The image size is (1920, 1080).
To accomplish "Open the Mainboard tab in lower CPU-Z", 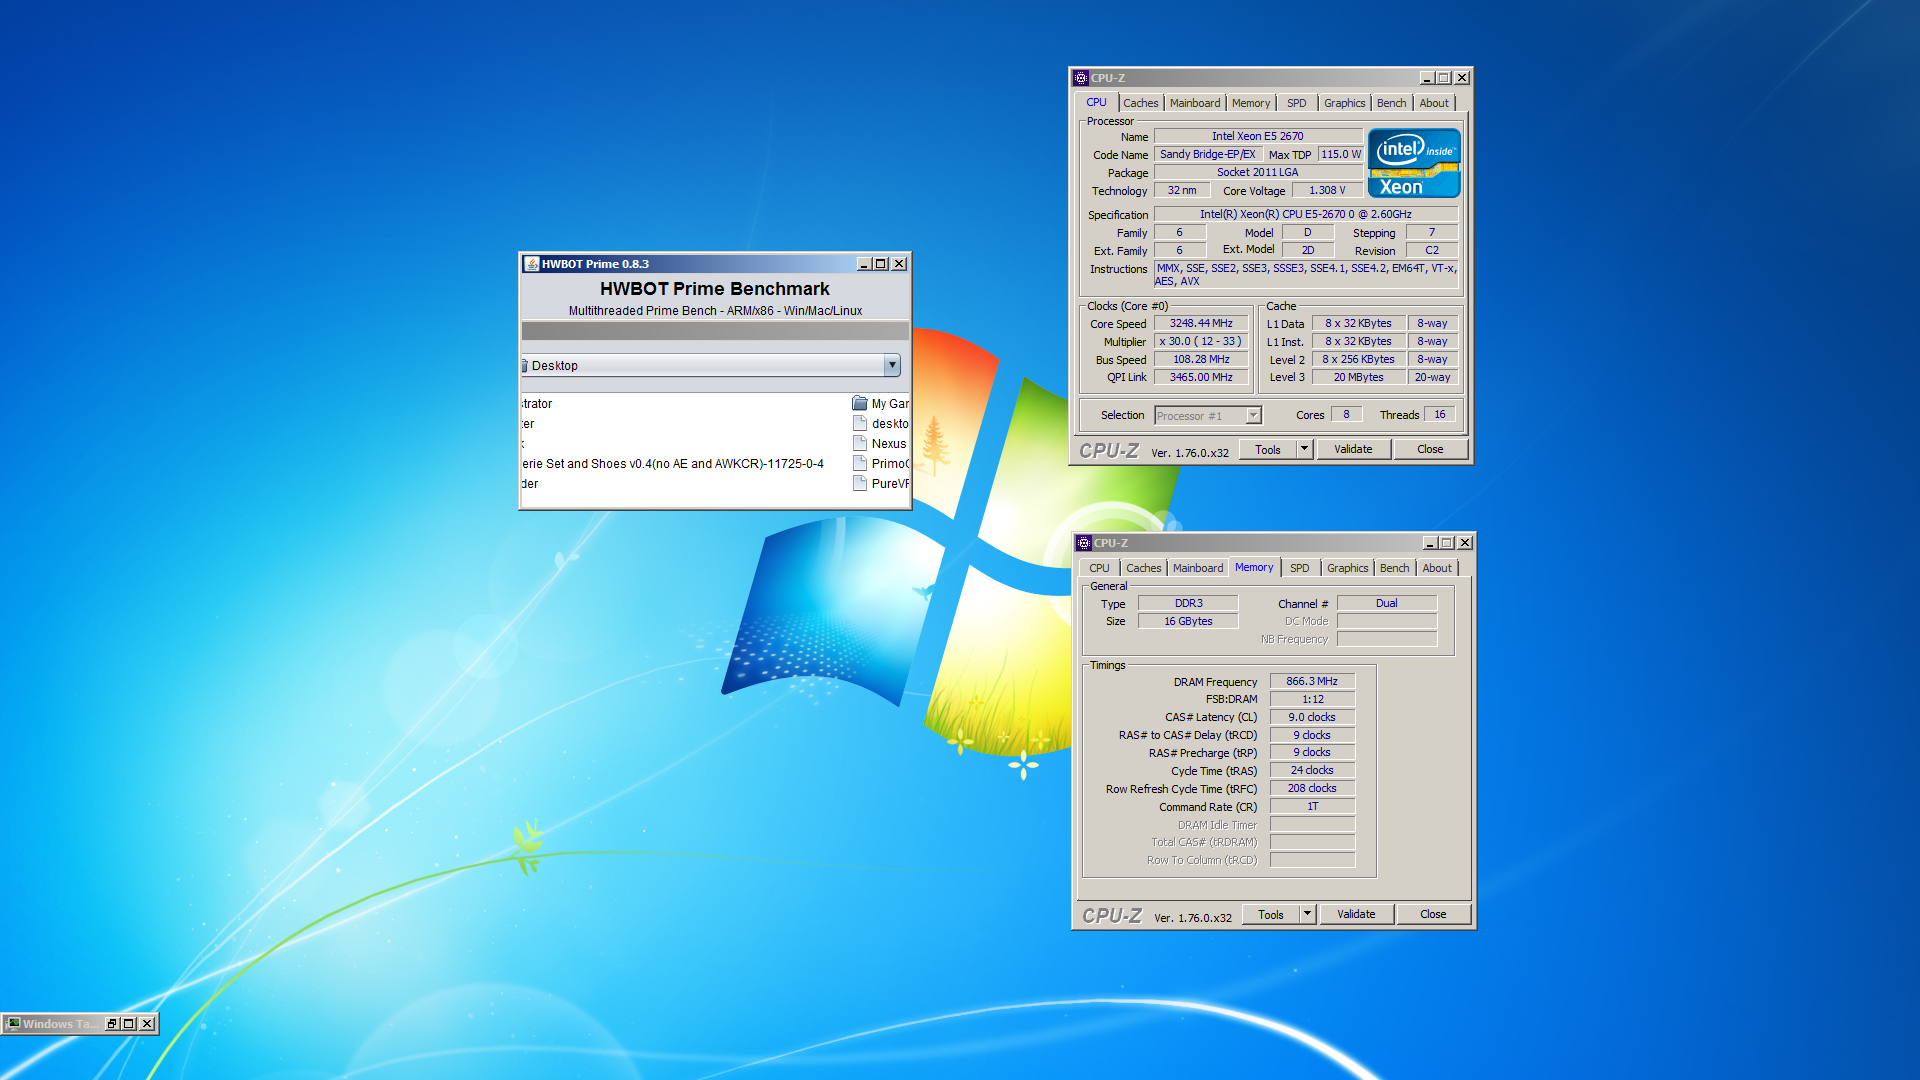I will pyautogui.click(x=1198, y=568).
